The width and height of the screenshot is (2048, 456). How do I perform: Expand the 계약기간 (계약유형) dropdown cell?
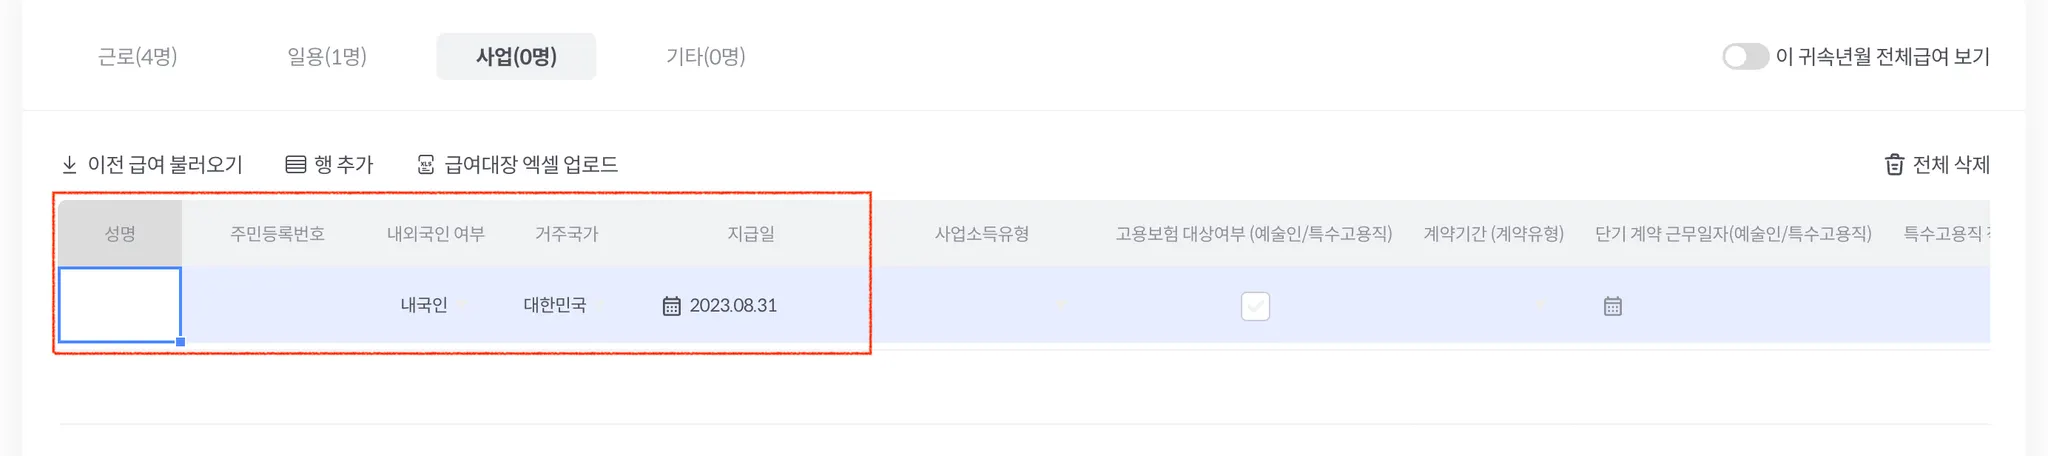(x=1539, y=306)
